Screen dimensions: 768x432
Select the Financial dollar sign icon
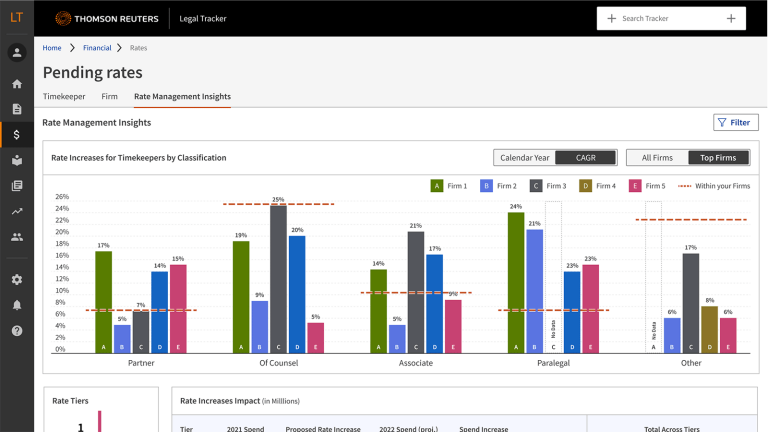[x=16, y=134]
